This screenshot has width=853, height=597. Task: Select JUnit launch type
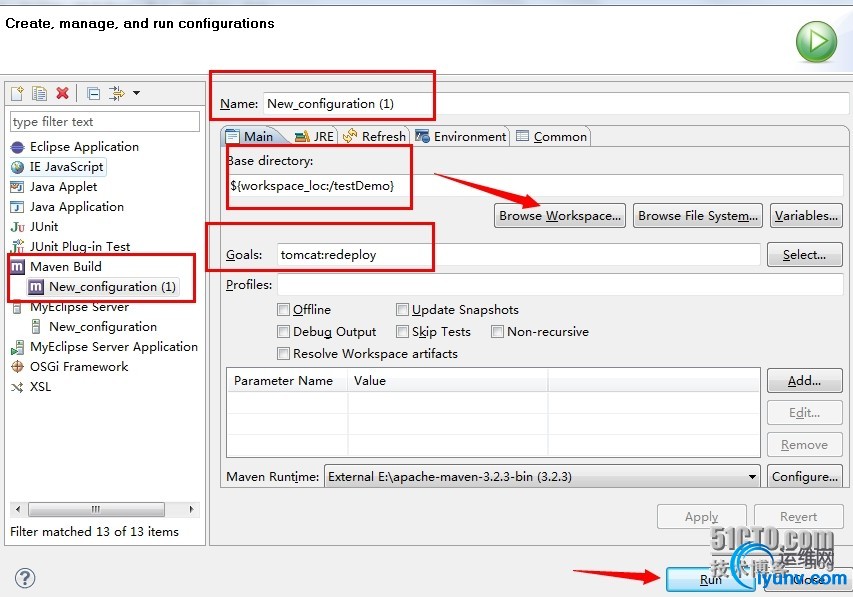point(44,227)
